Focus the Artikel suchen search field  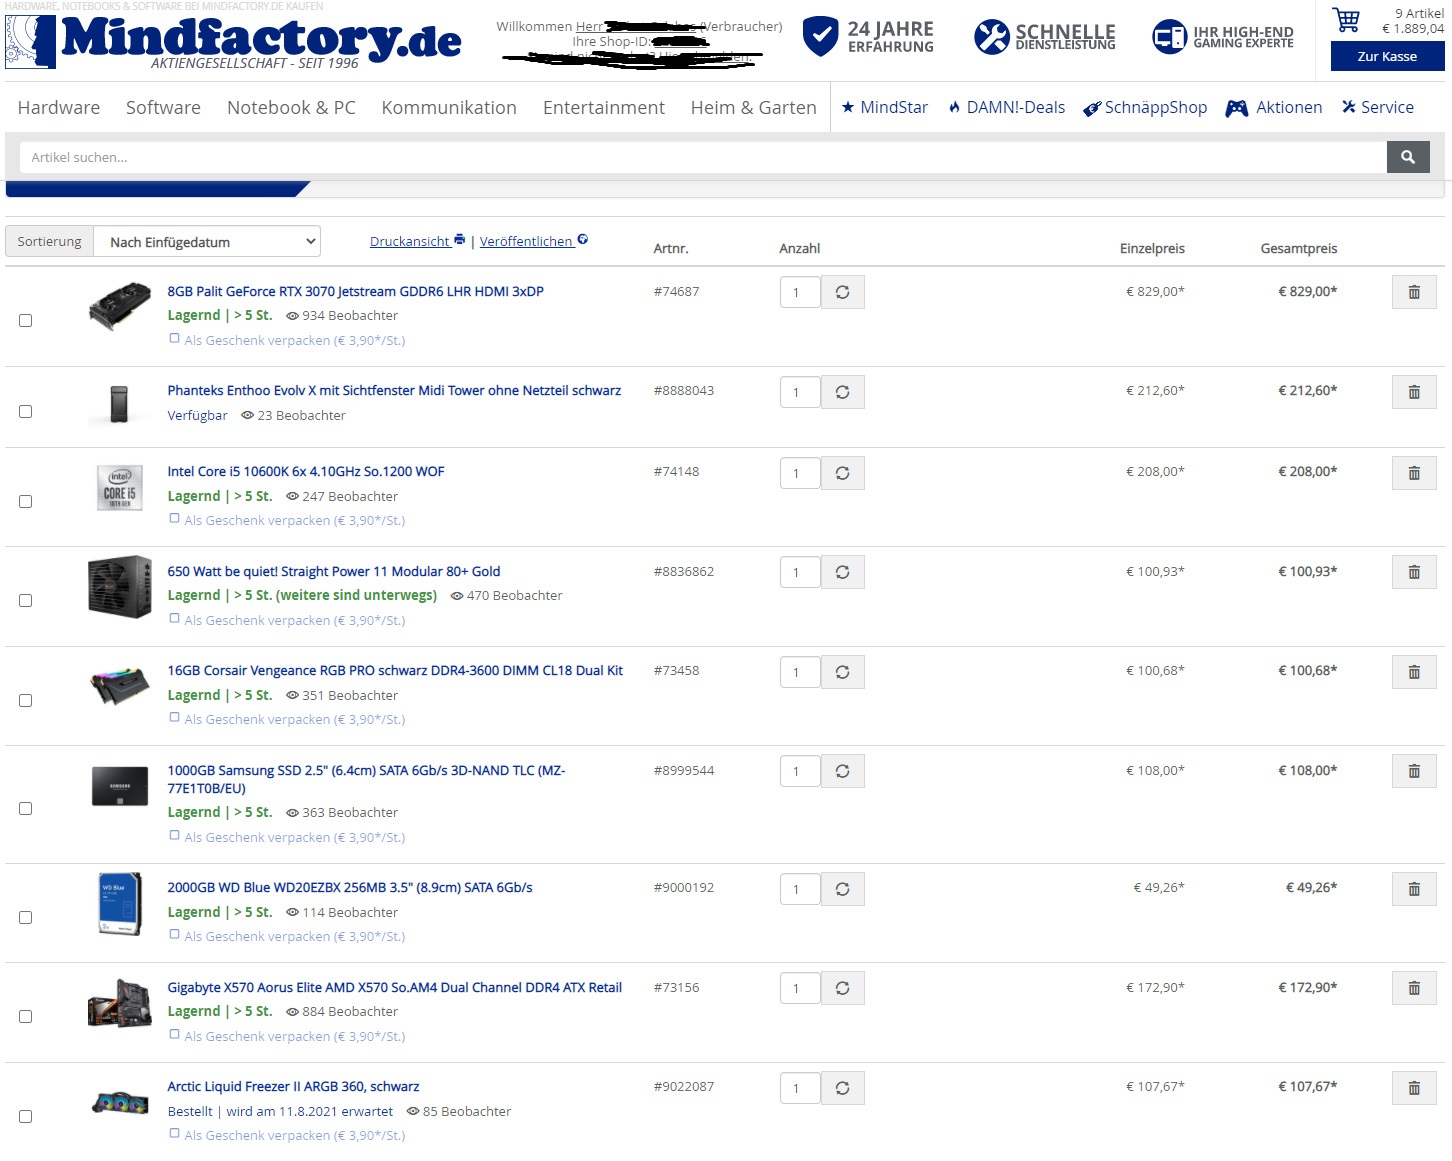(703, 157)
